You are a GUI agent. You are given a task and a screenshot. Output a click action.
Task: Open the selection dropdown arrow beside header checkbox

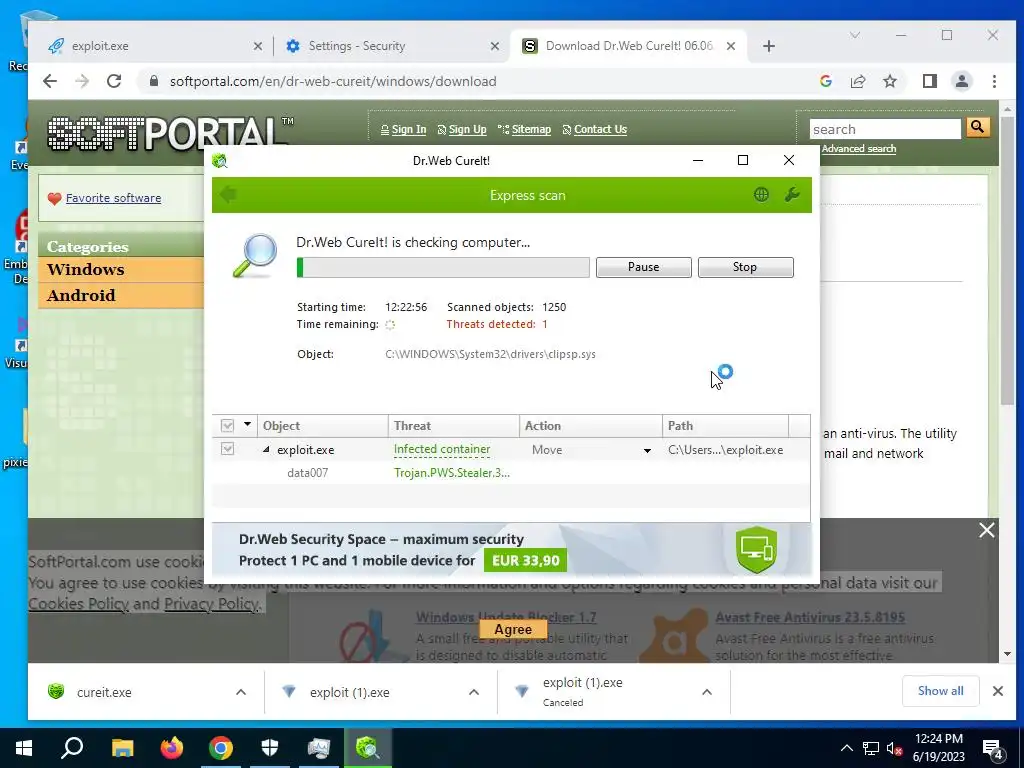[x=248, y=424]
